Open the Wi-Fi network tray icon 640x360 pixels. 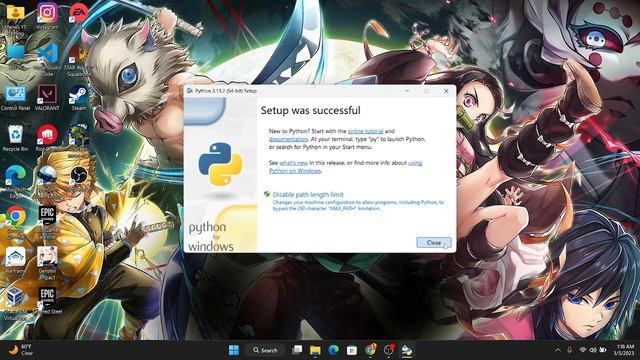[x=582, y=350]
